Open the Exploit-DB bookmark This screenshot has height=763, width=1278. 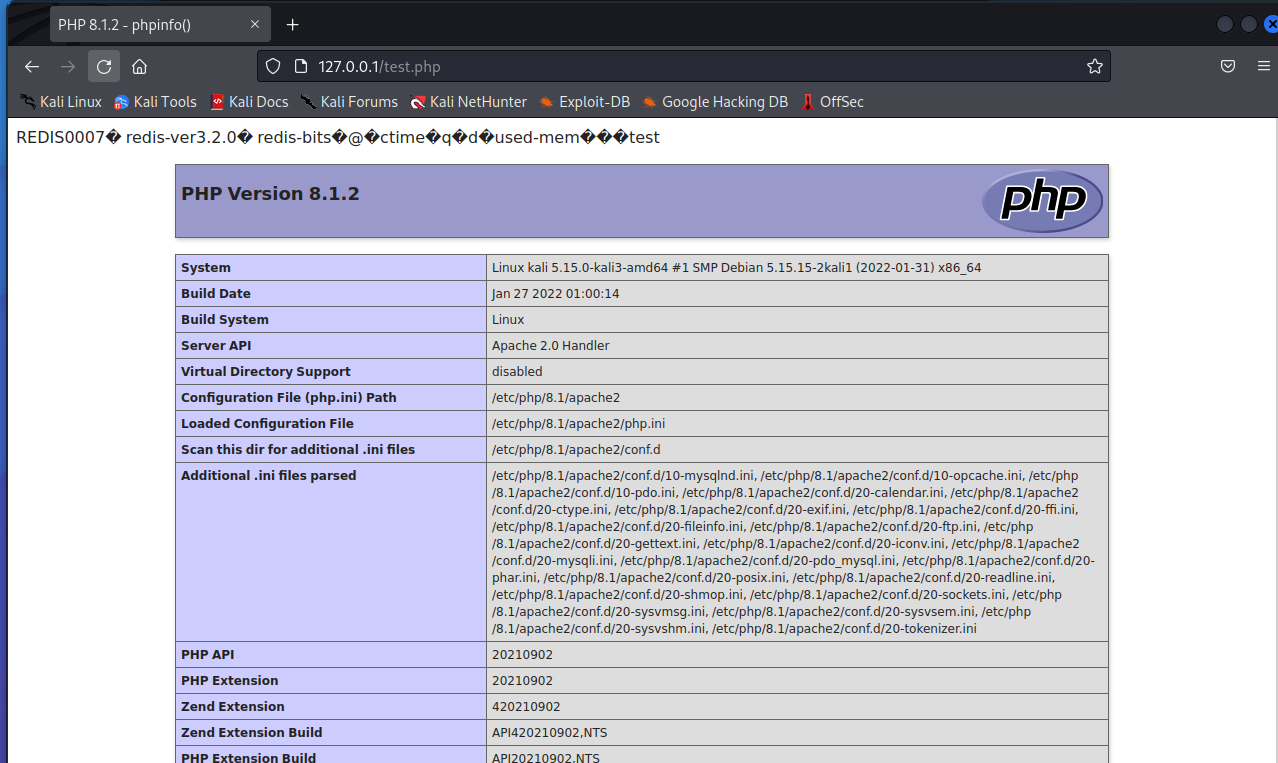click(584, 102)
